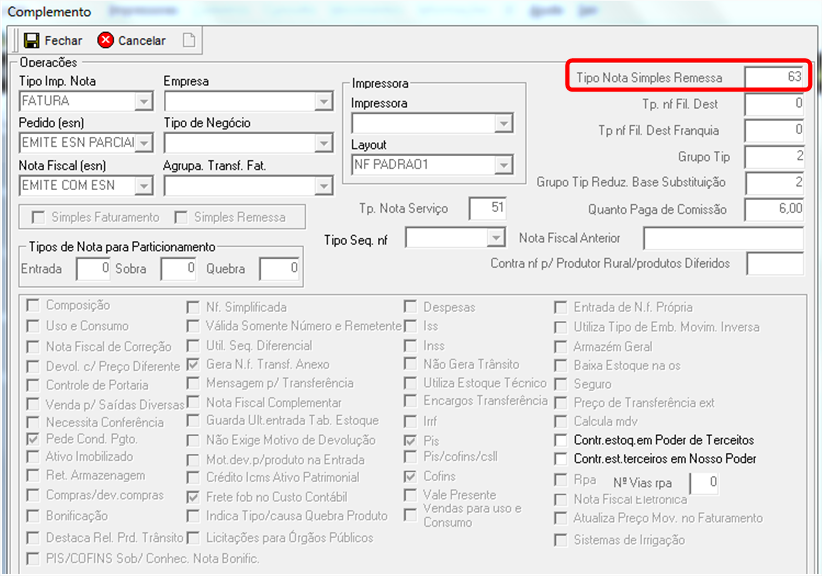Toggle the Cofins checkbox
The width and height of the screenshot is (822, 576).
[x=410, y=476]
